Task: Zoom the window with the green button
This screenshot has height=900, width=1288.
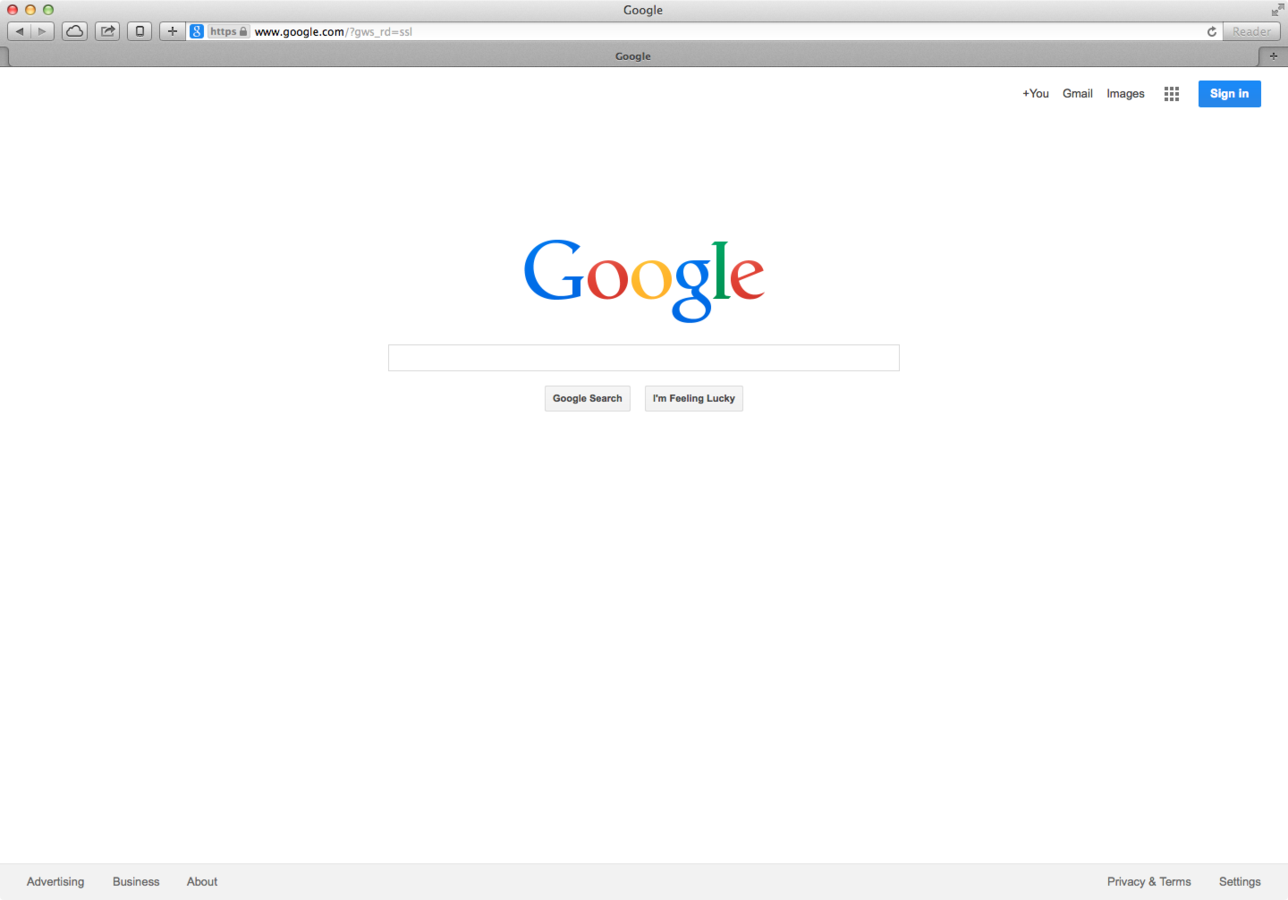Action: pos(48,10)
